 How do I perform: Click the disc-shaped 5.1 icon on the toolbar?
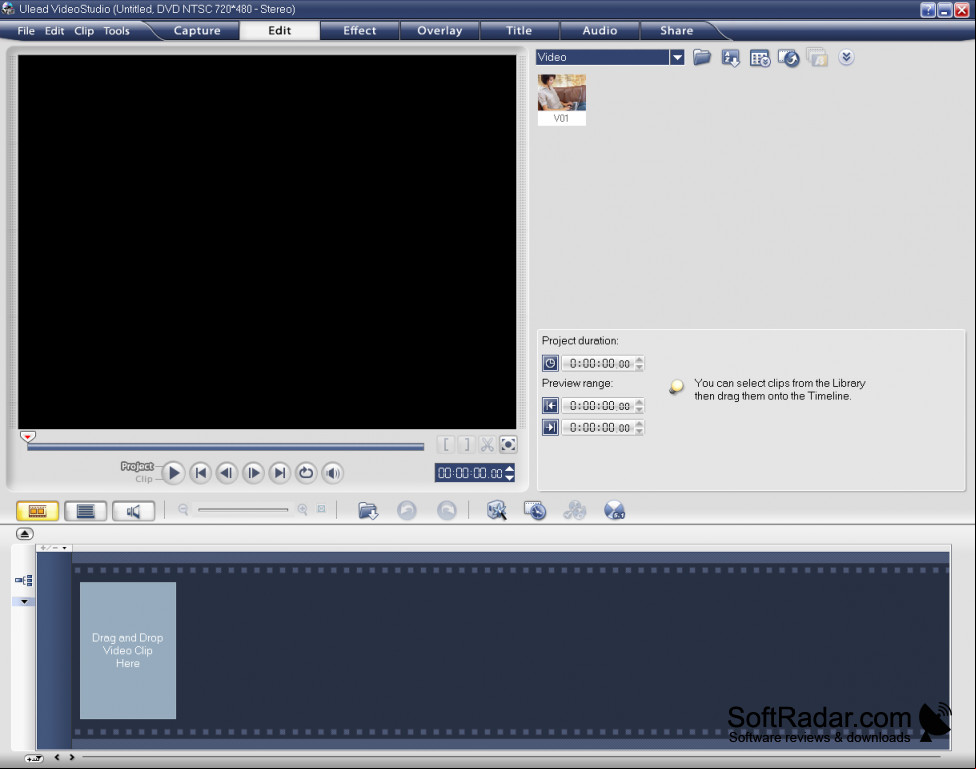point(614,511)
